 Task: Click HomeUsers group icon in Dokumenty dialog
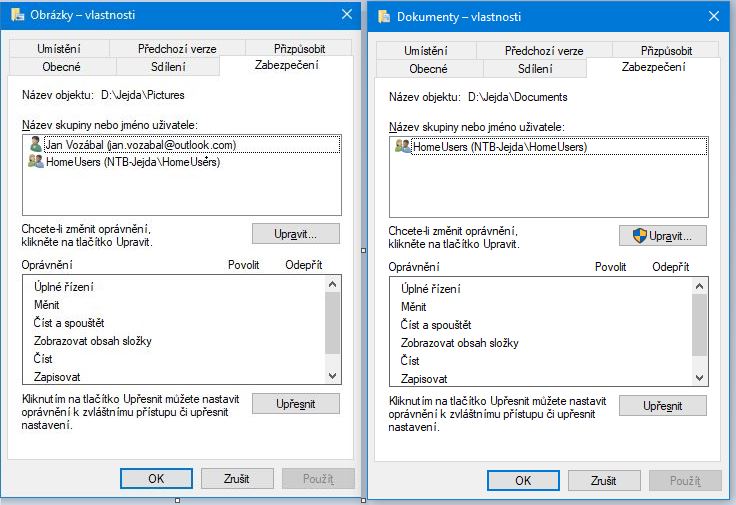click(x=403, y=147)
